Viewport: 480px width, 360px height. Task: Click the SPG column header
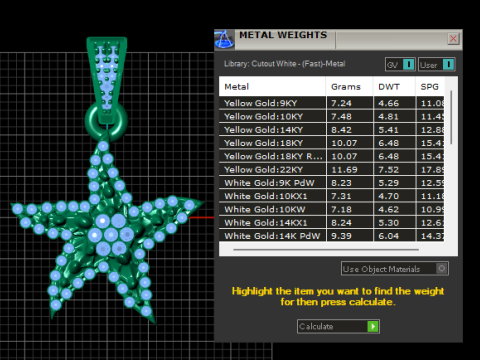[430, 87]
